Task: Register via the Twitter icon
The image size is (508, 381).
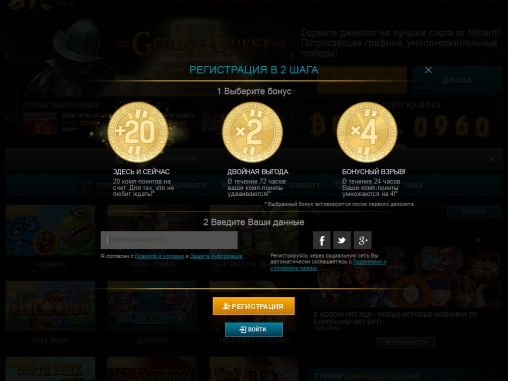Action: 342,240
